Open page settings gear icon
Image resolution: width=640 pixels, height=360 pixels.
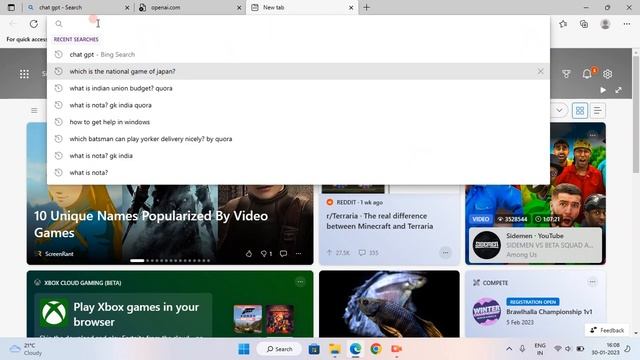608,74
